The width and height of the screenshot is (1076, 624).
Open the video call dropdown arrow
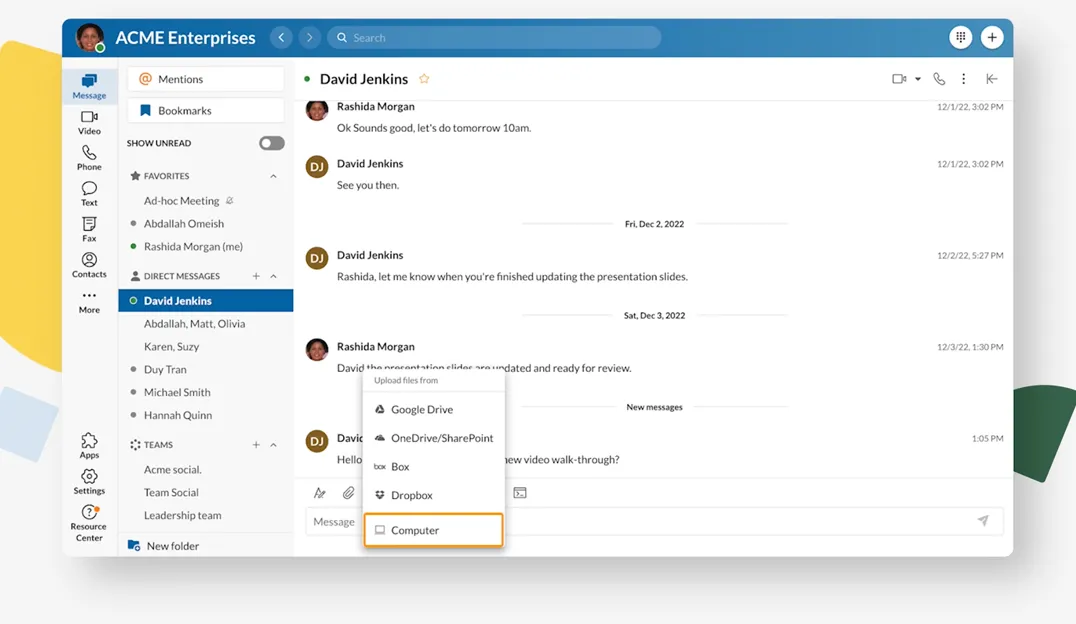[x=918, y=79]
